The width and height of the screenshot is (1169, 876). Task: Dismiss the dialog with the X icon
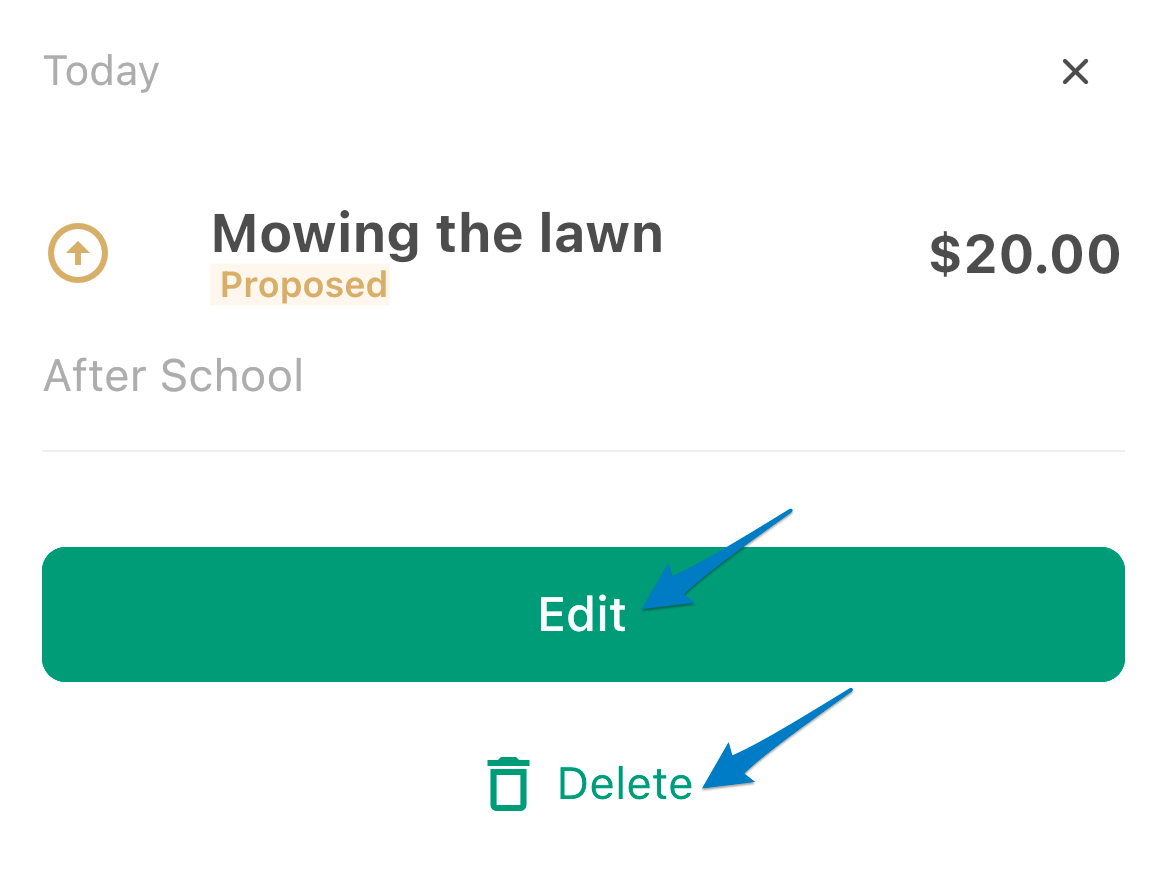click(1075, 72)
